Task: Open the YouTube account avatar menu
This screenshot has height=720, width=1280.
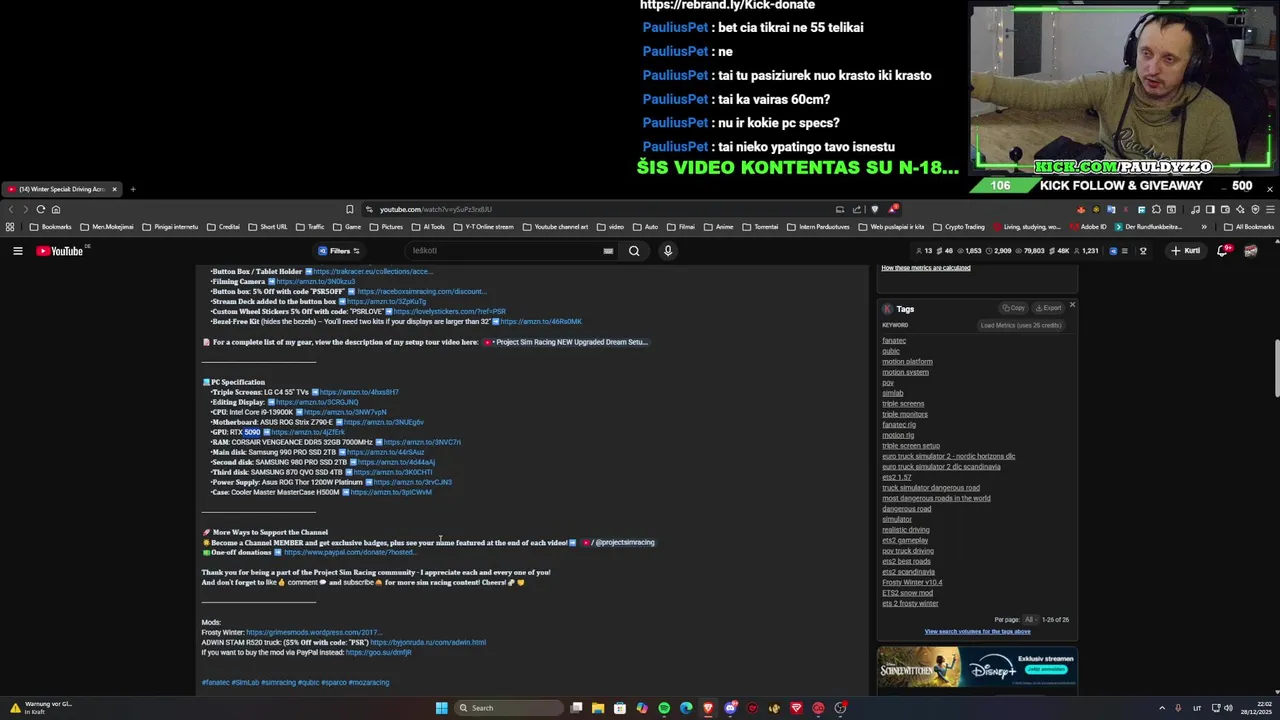Action: [1250, 251]
